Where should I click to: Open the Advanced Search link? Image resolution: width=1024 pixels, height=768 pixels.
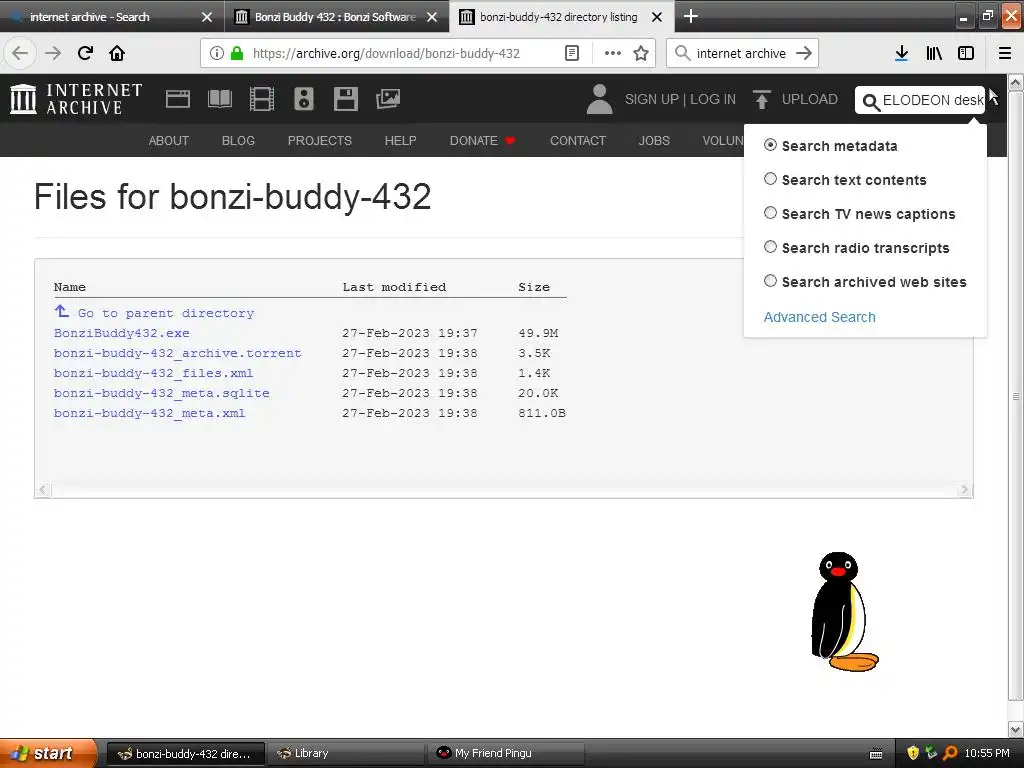(820, 317)
